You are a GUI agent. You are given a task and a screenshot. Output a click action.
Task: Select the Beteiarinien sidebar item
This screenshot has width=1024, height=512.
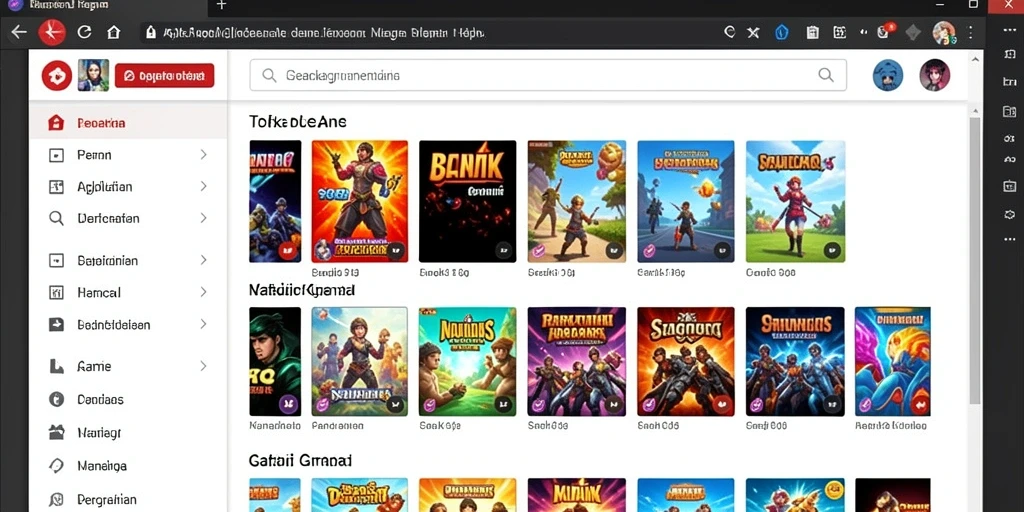click(128, 261)
